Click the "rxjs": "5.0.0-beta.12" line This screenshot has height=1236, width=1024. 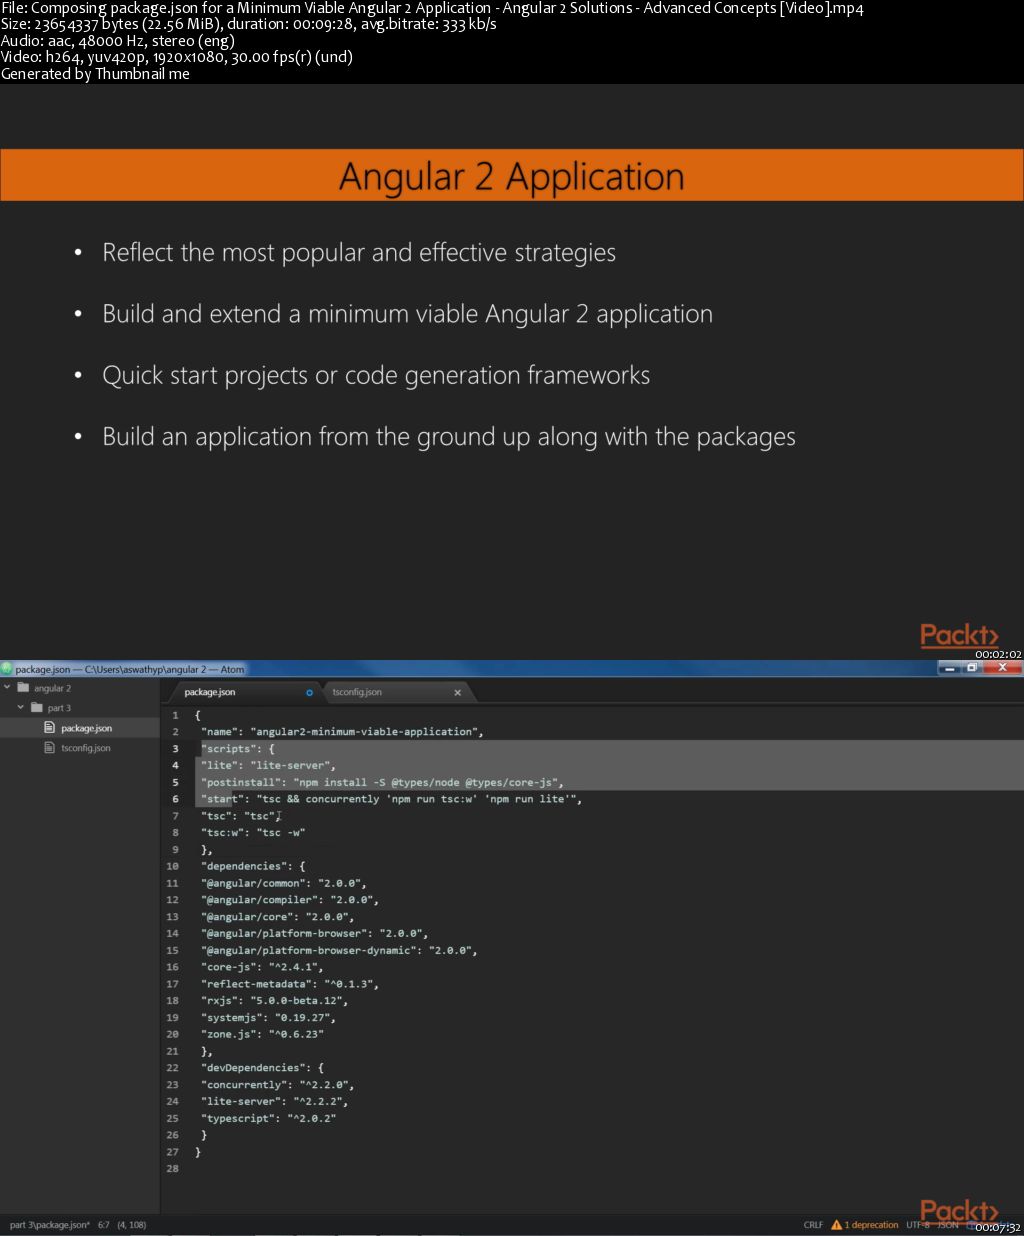(274, 1001)
